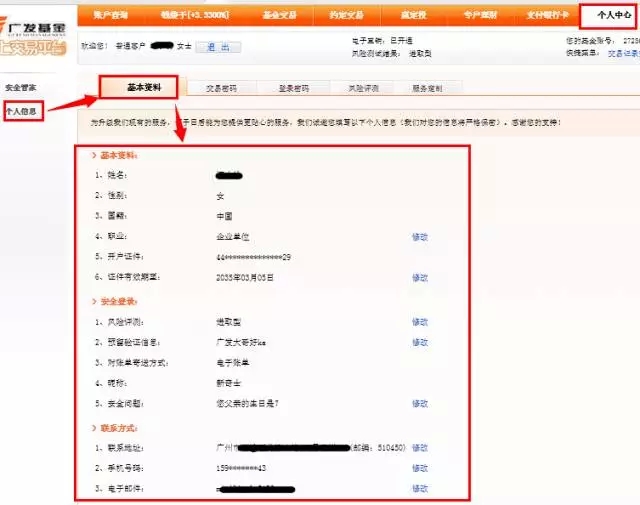Image resolution: width=640 pixels, height=505 pixels.
Task: Click the 退出 logout button
Action: coord(217,47)
